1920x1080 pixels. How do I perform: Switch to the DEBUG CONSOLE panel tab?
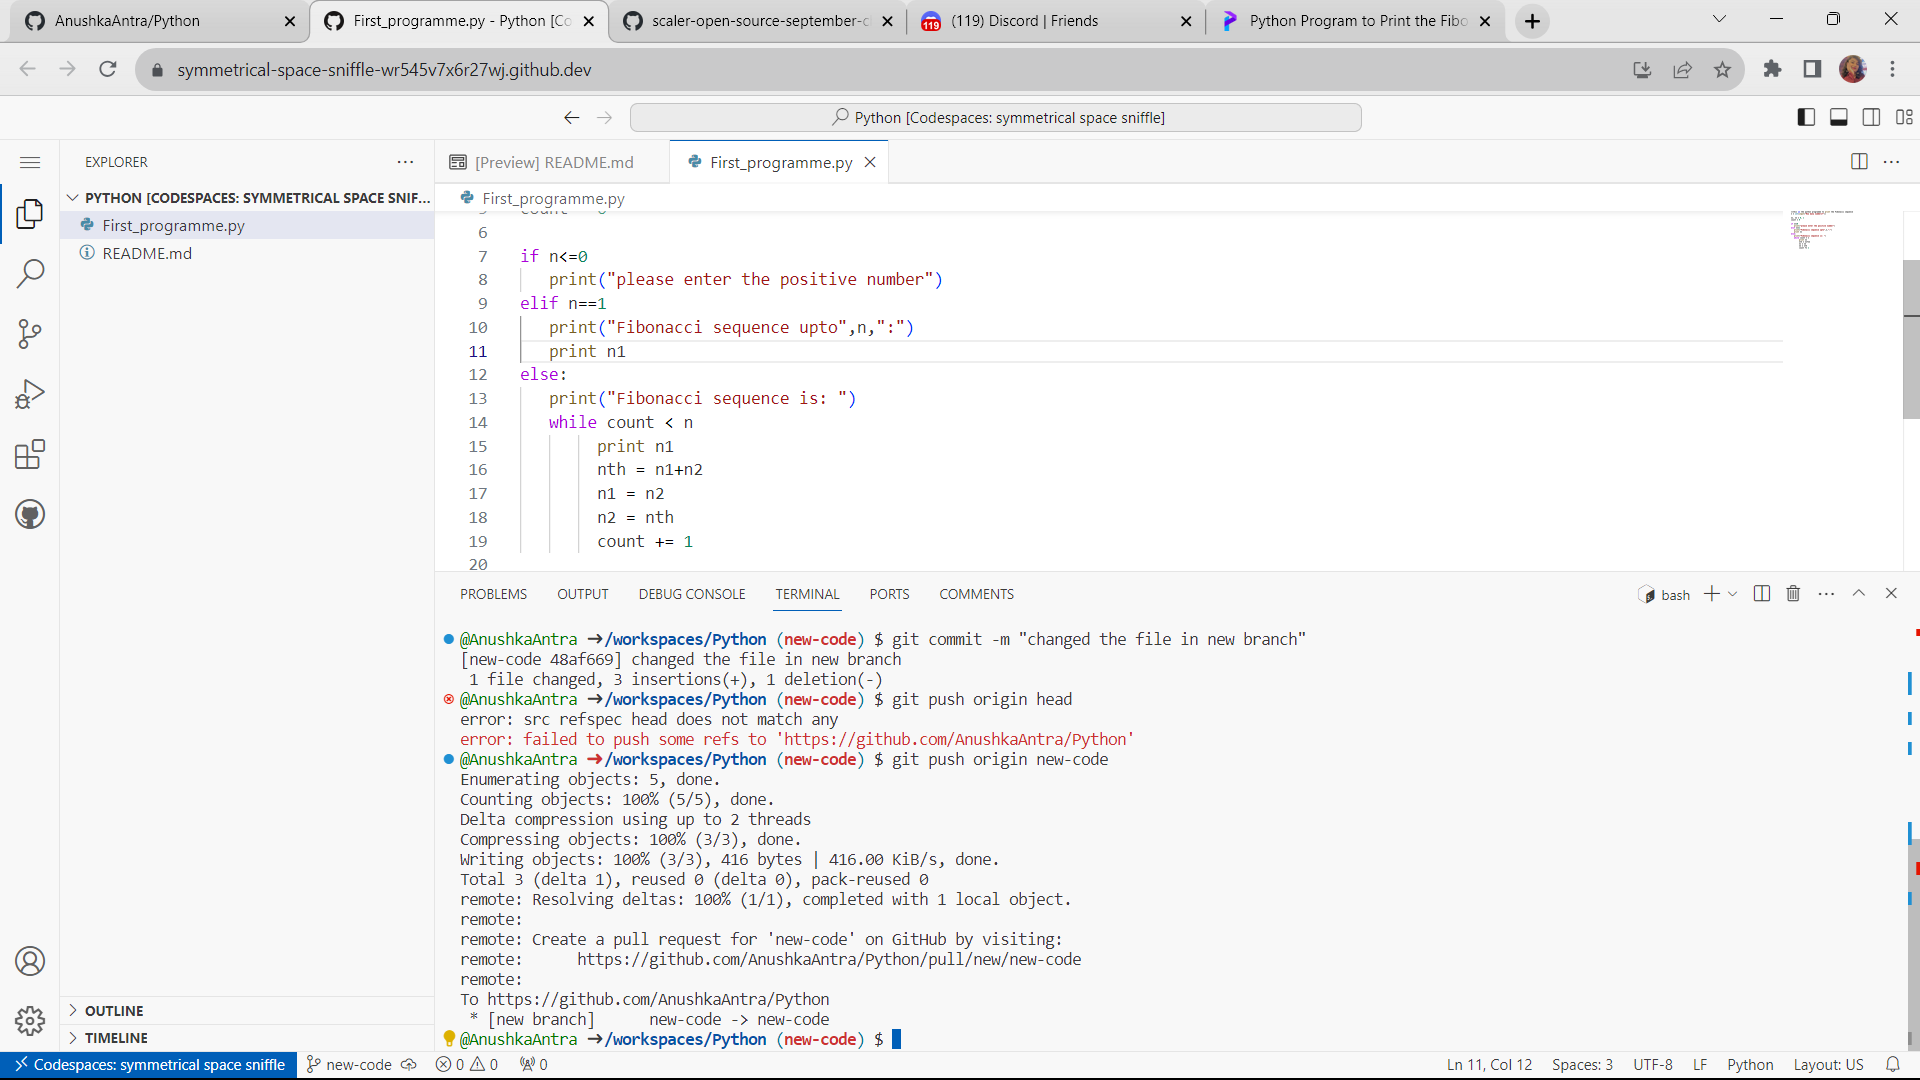coord(691,593)
